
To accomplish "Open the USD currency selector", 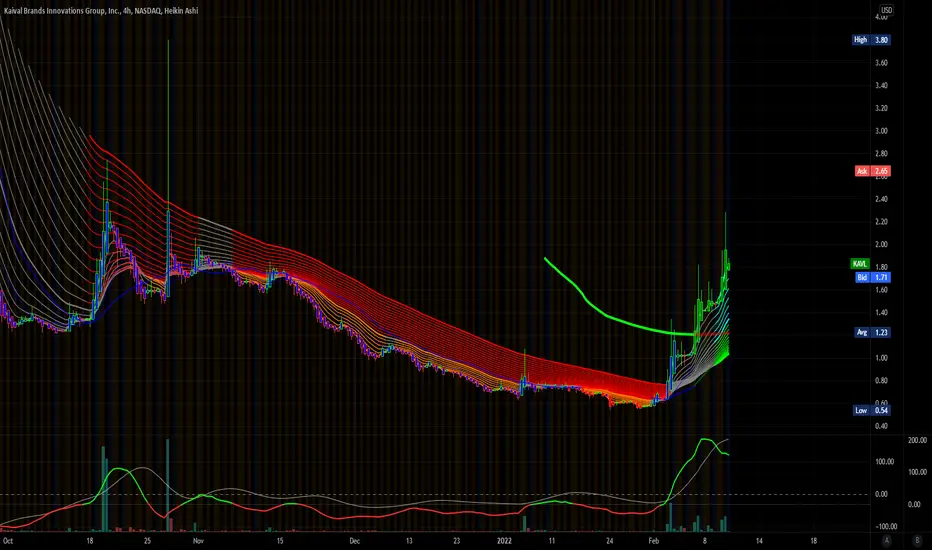I will 886,10.
